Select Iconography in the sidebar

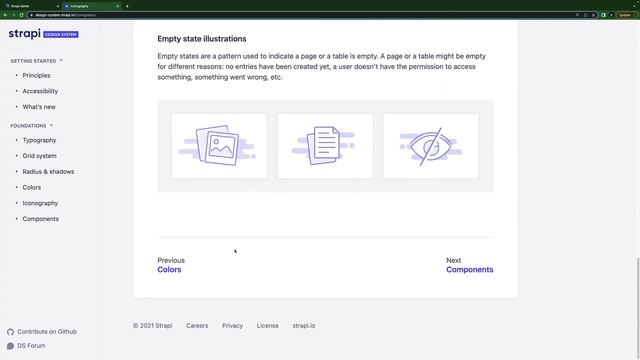40,203
